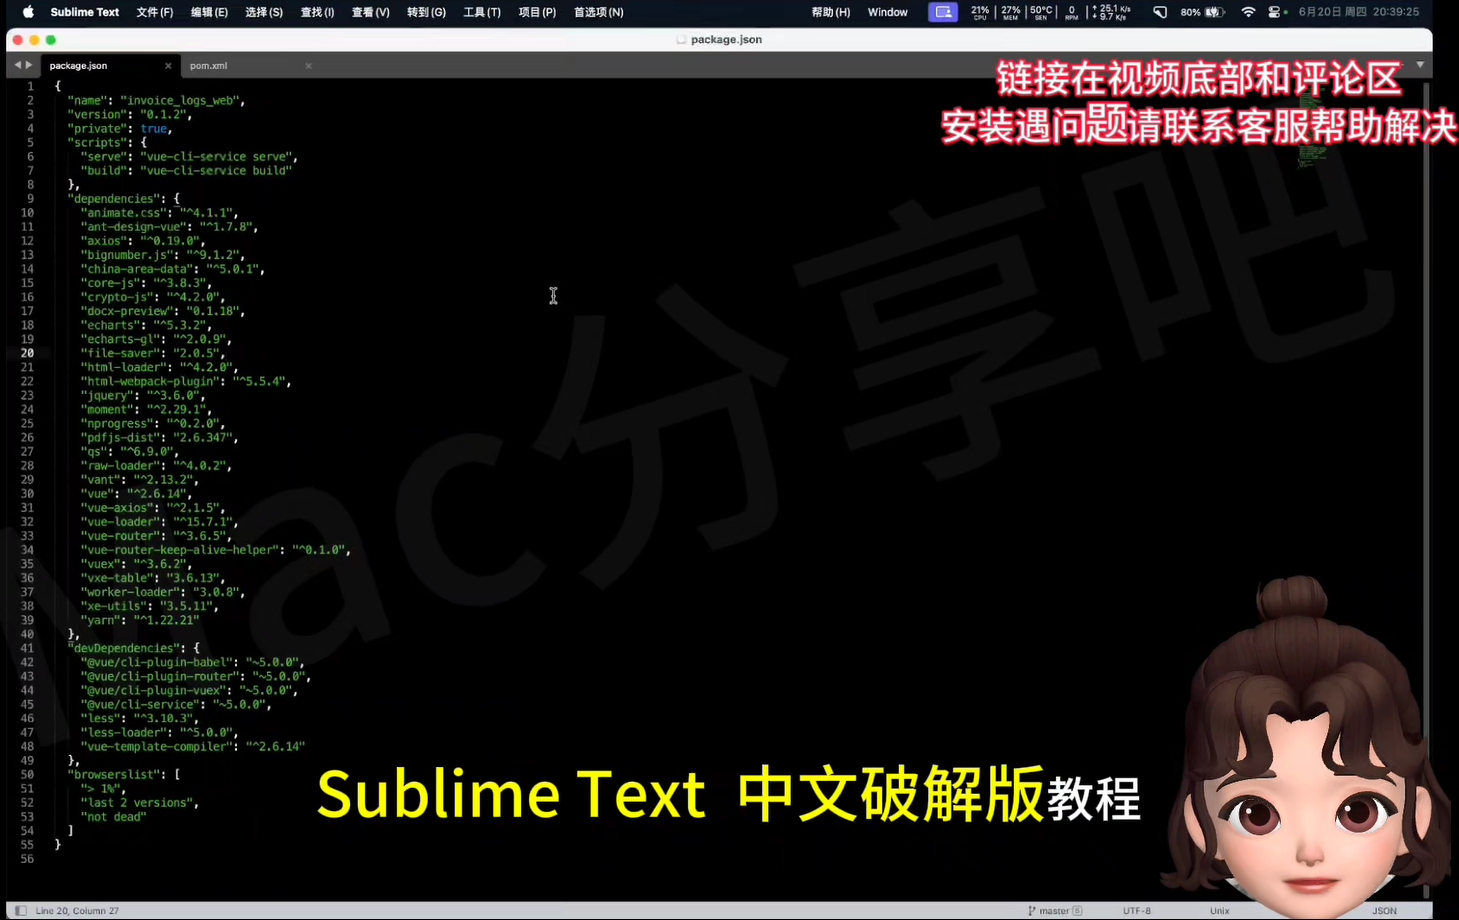Click the "serve" script line

tap(189, 156)
